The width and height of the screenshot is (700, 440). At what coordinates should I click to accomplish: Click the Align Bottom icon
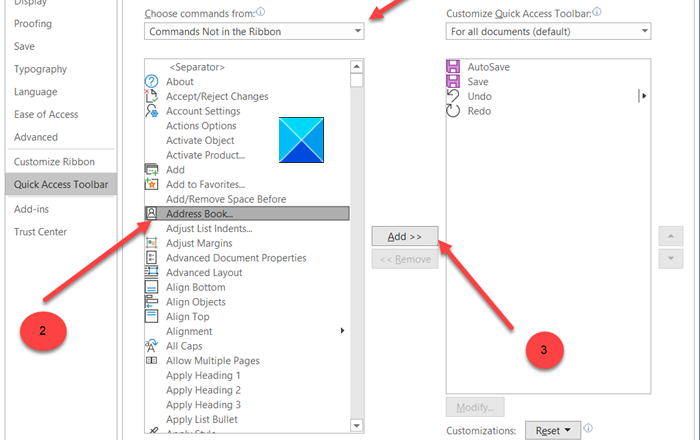(151, 286)
